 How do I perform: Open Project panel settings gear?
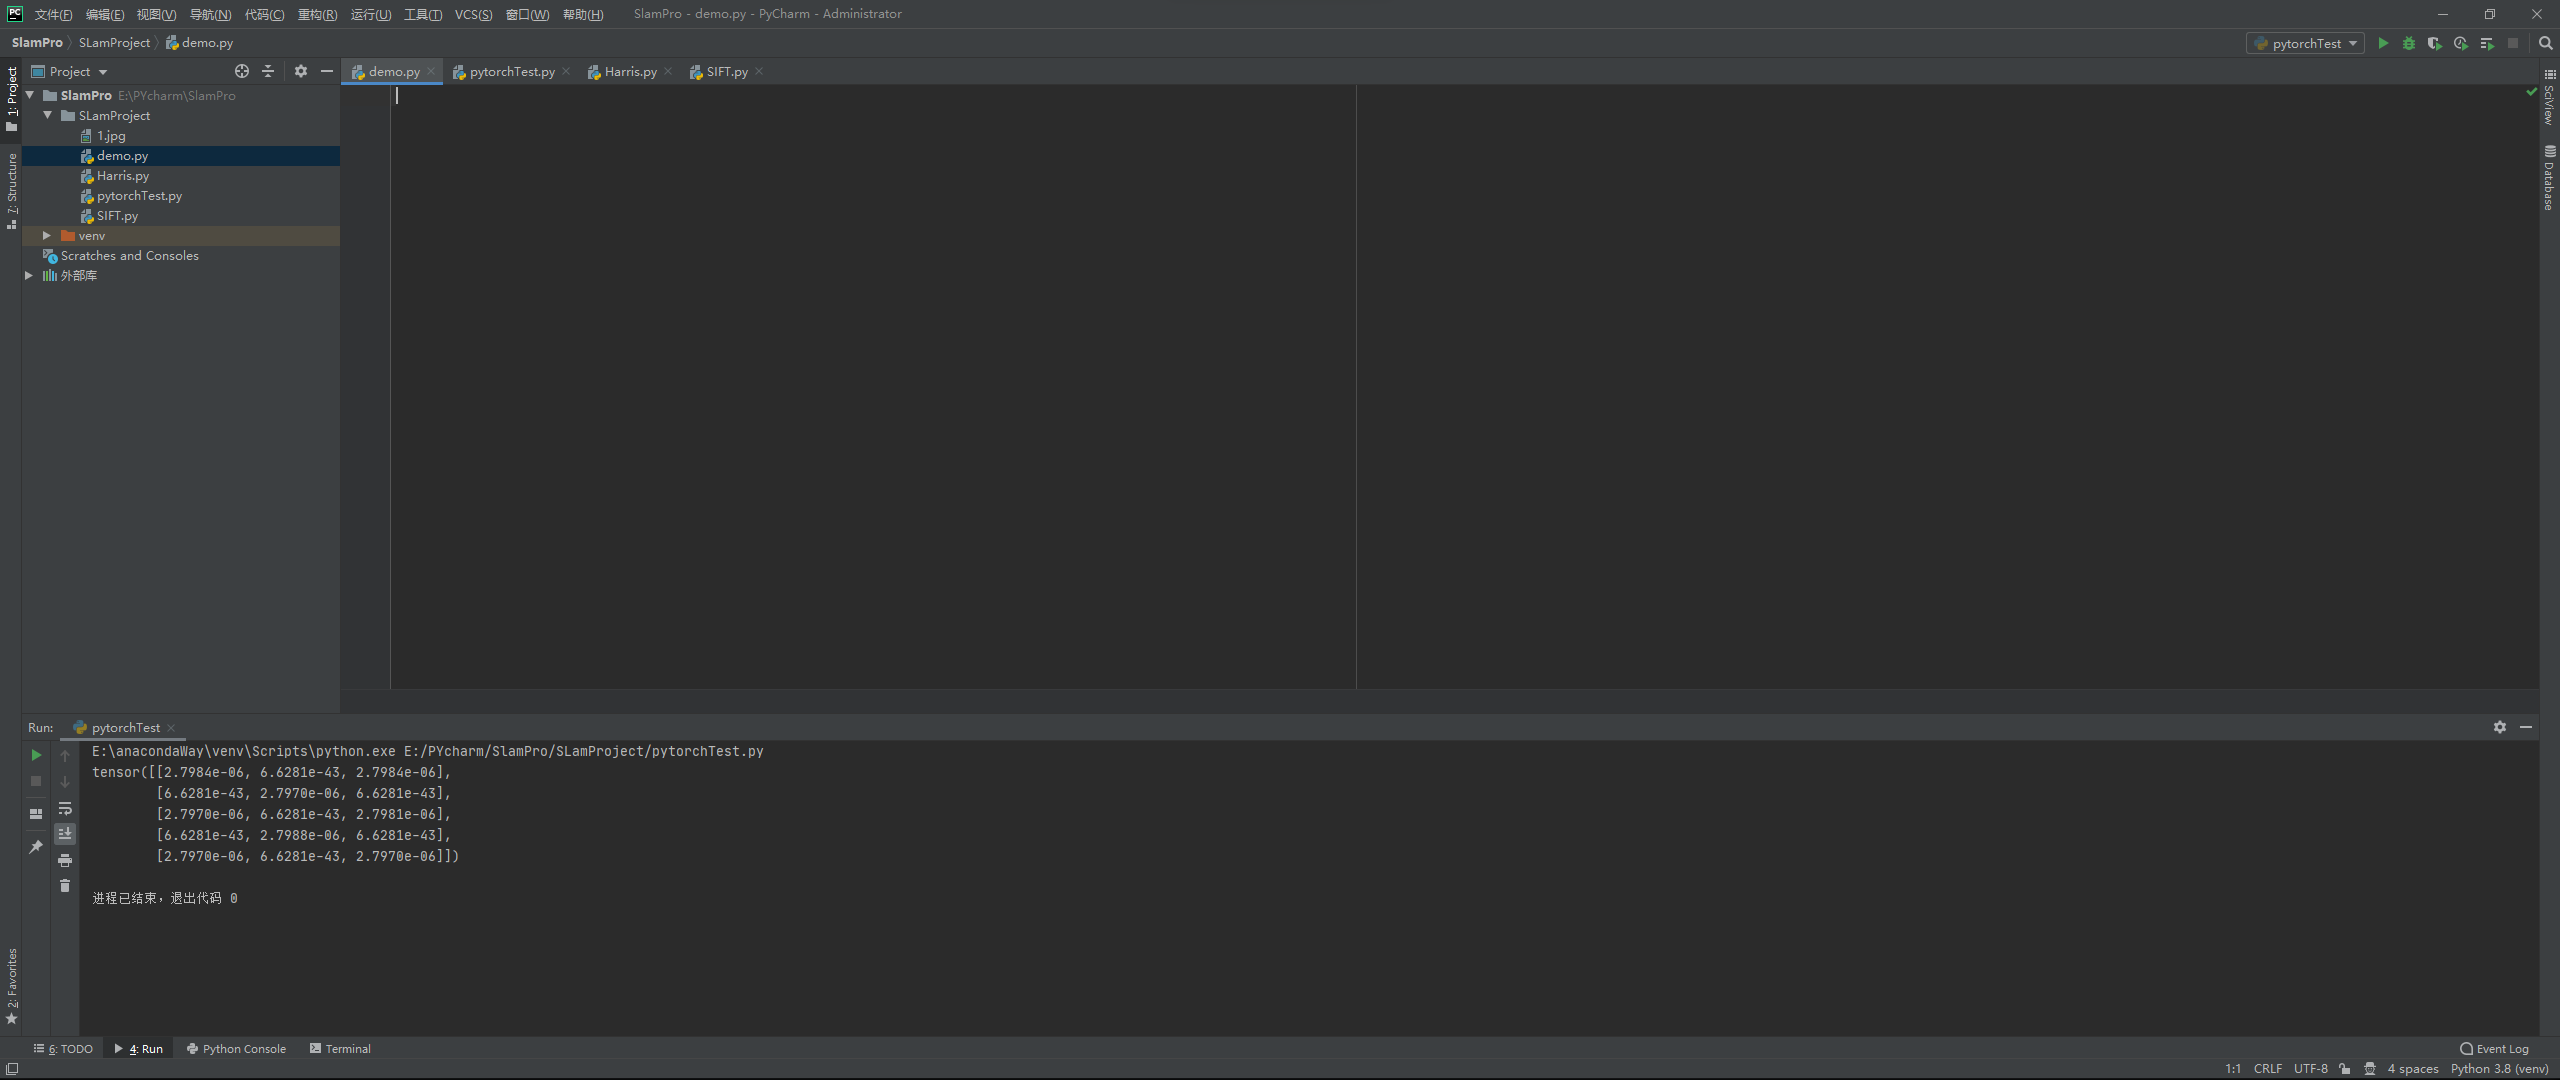301,71
